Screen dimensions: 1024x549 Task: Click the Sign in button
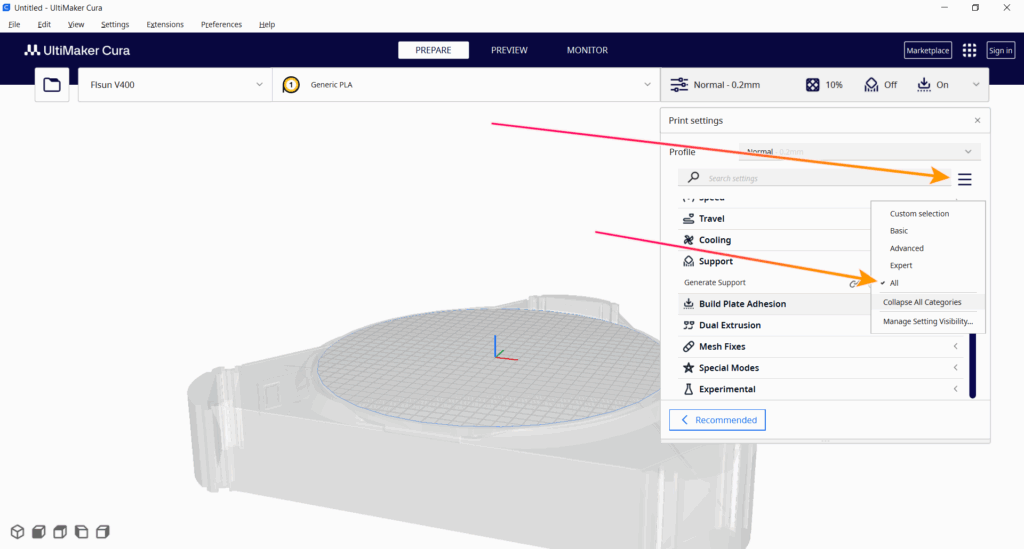1000,50
